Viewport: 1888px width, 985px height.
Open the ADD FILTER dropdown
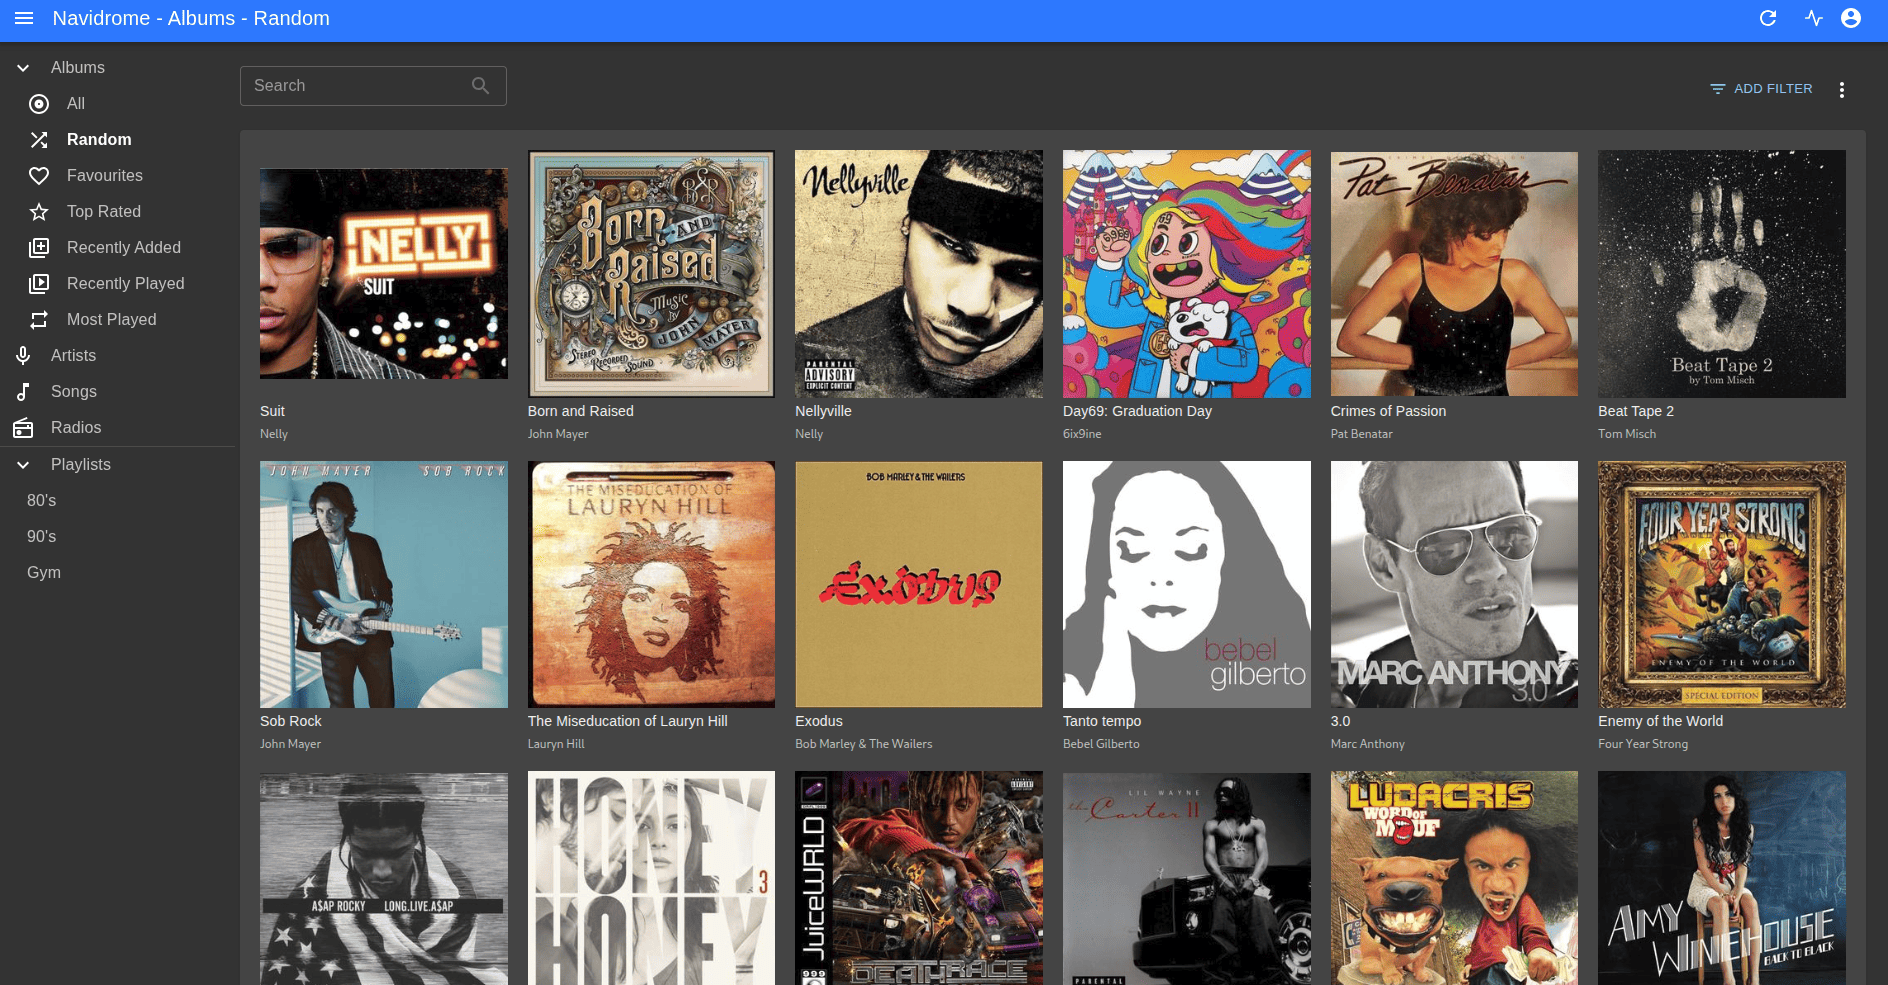(1762, 89)
